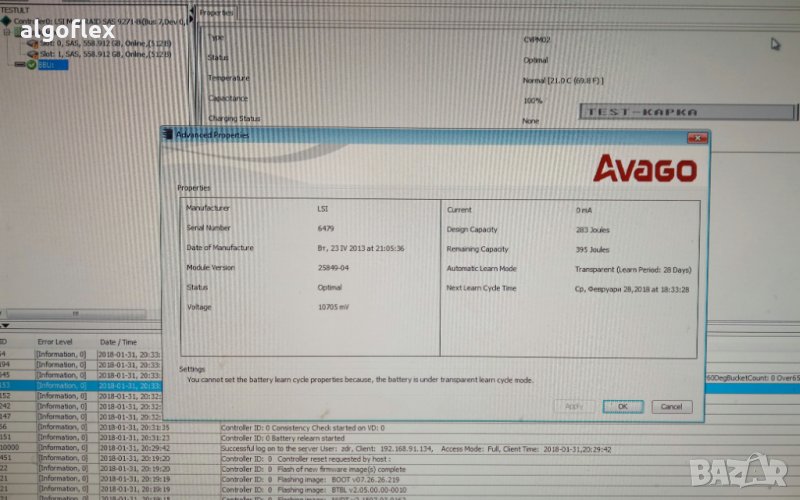Click the Advanced Properties dialog title icon
The width and height of the screenshot is (800, 500).
(x=168, y=135)
